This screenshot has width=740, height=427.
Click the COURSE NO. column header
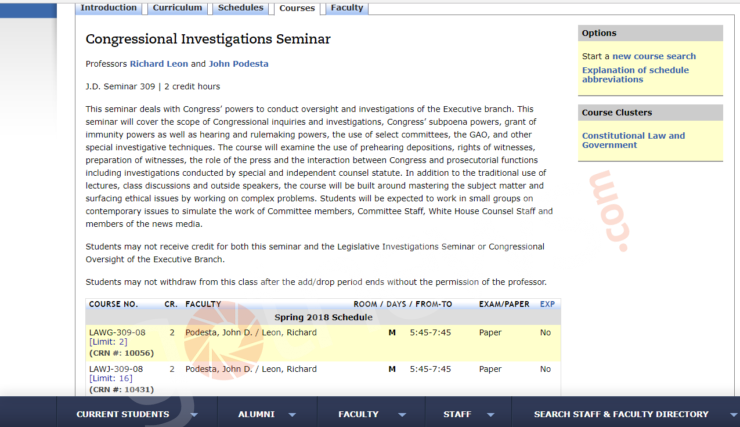(x=113, y=304)
